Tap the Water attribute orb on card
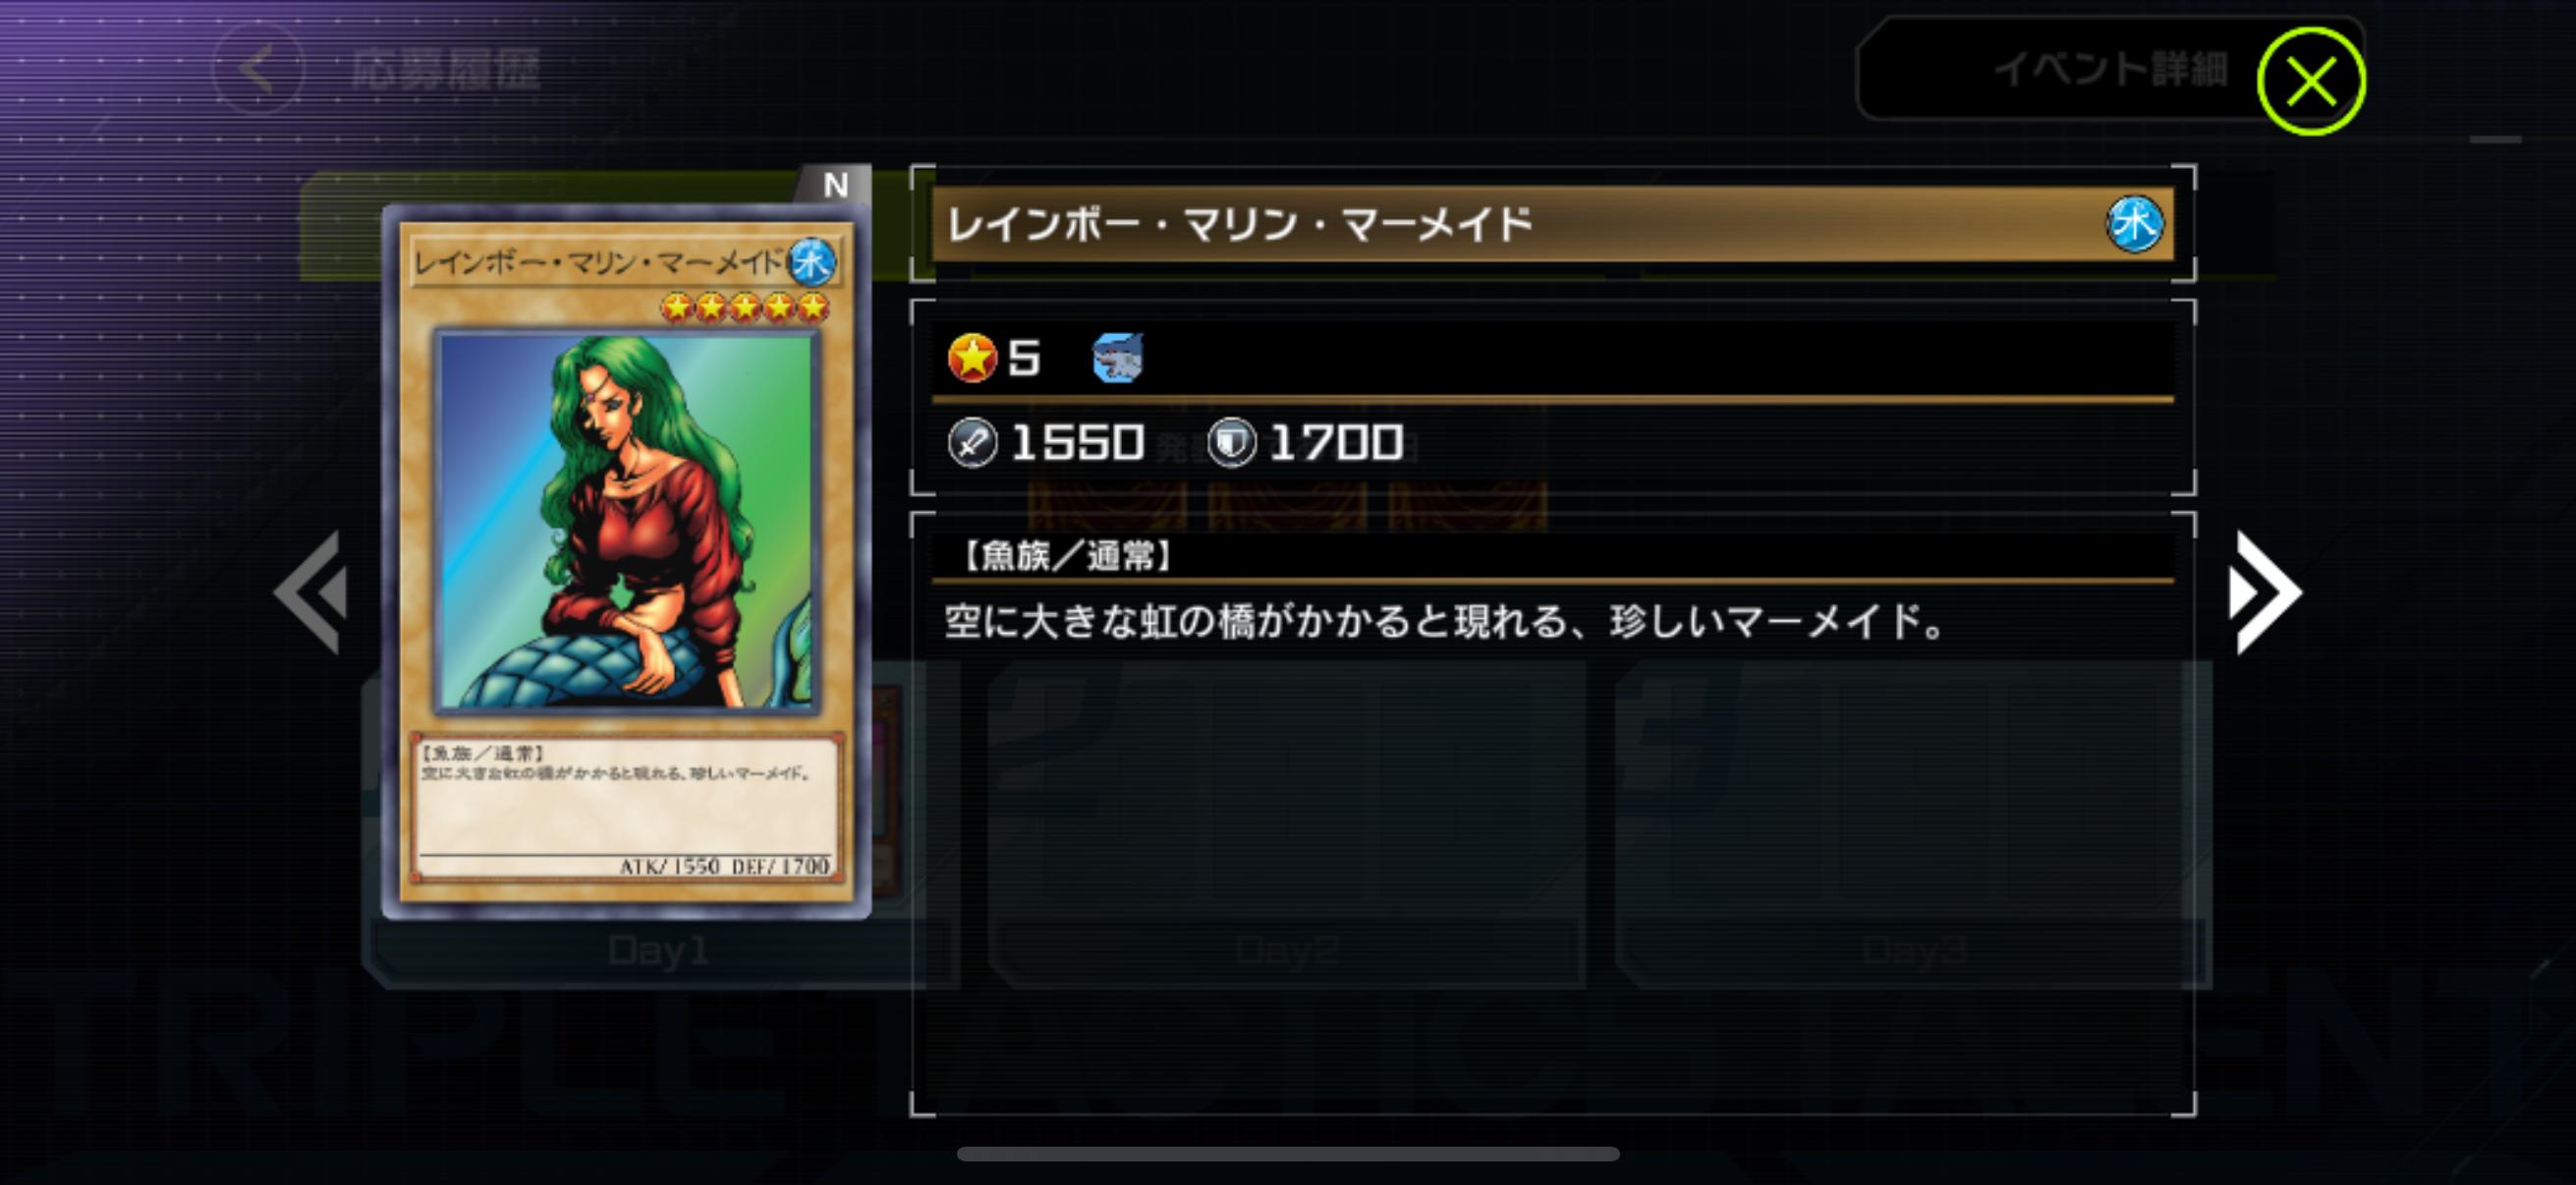This screenshot has width=2576, height=1185. click(x=812, y=262)
